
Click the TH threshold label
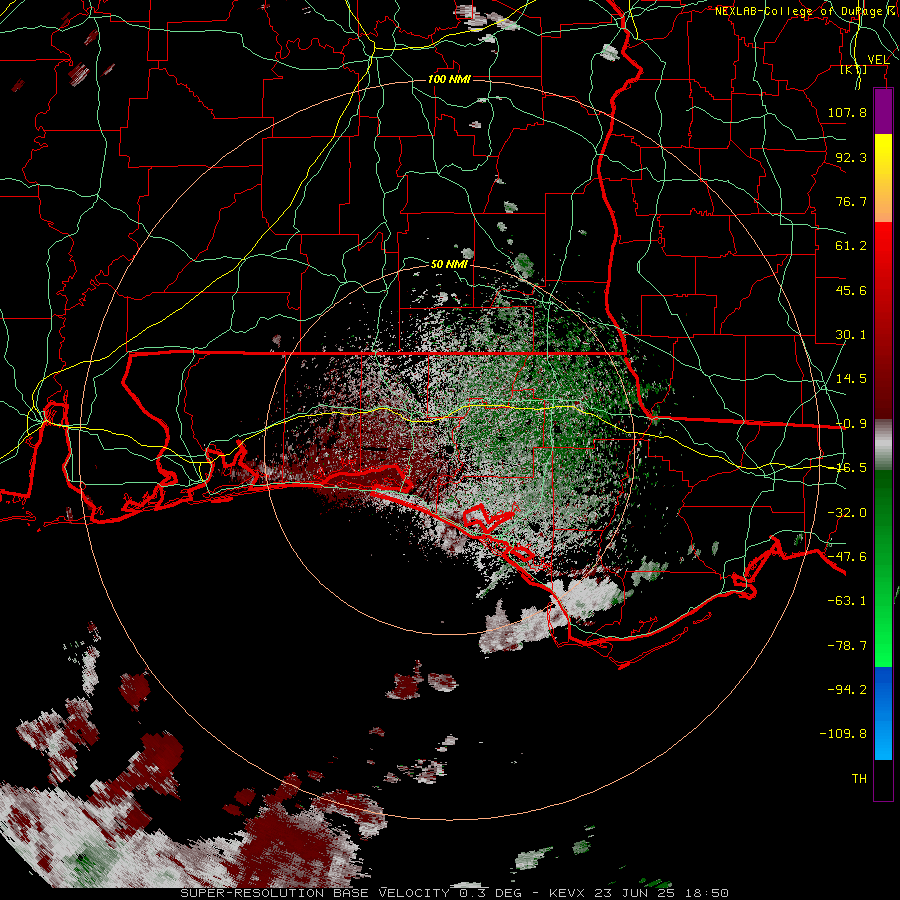coord(859,779)
